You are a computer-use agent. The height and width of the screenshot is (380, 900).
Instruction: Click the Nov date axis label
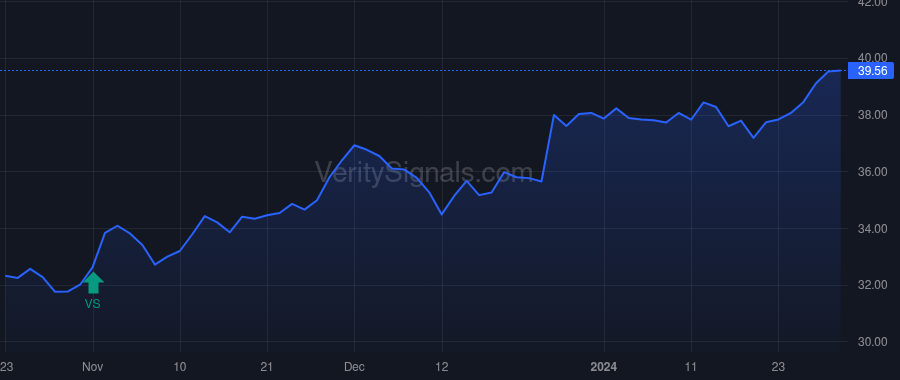[x=92, y=366]
